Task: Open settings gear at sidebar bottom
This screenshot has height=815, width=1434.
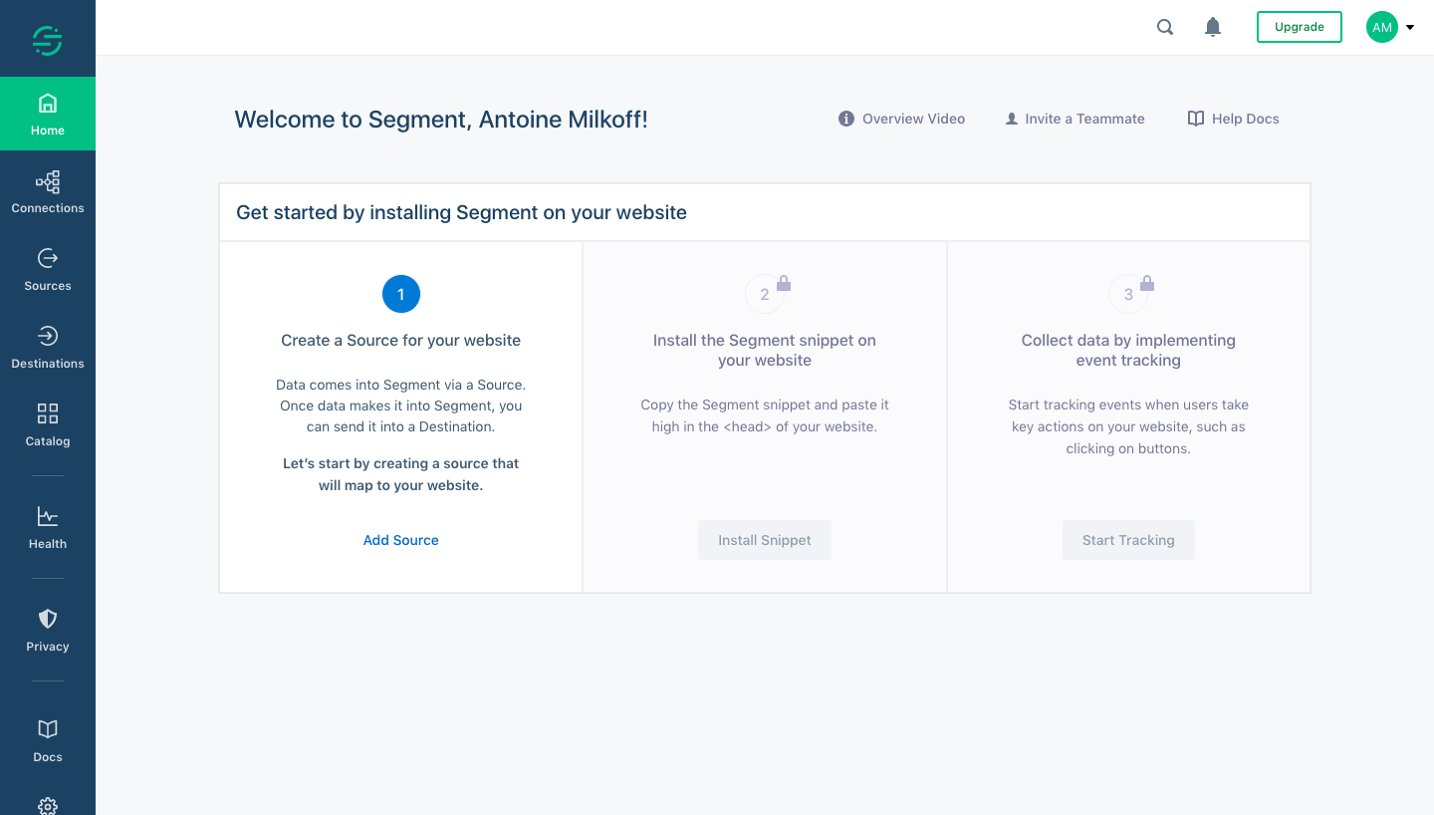Action: pos(47,805)
